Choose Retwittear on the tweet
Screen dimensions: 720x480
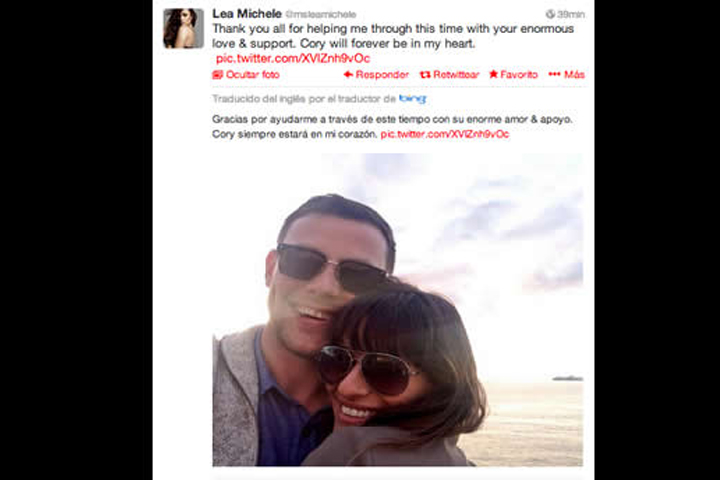click(456, 74)
